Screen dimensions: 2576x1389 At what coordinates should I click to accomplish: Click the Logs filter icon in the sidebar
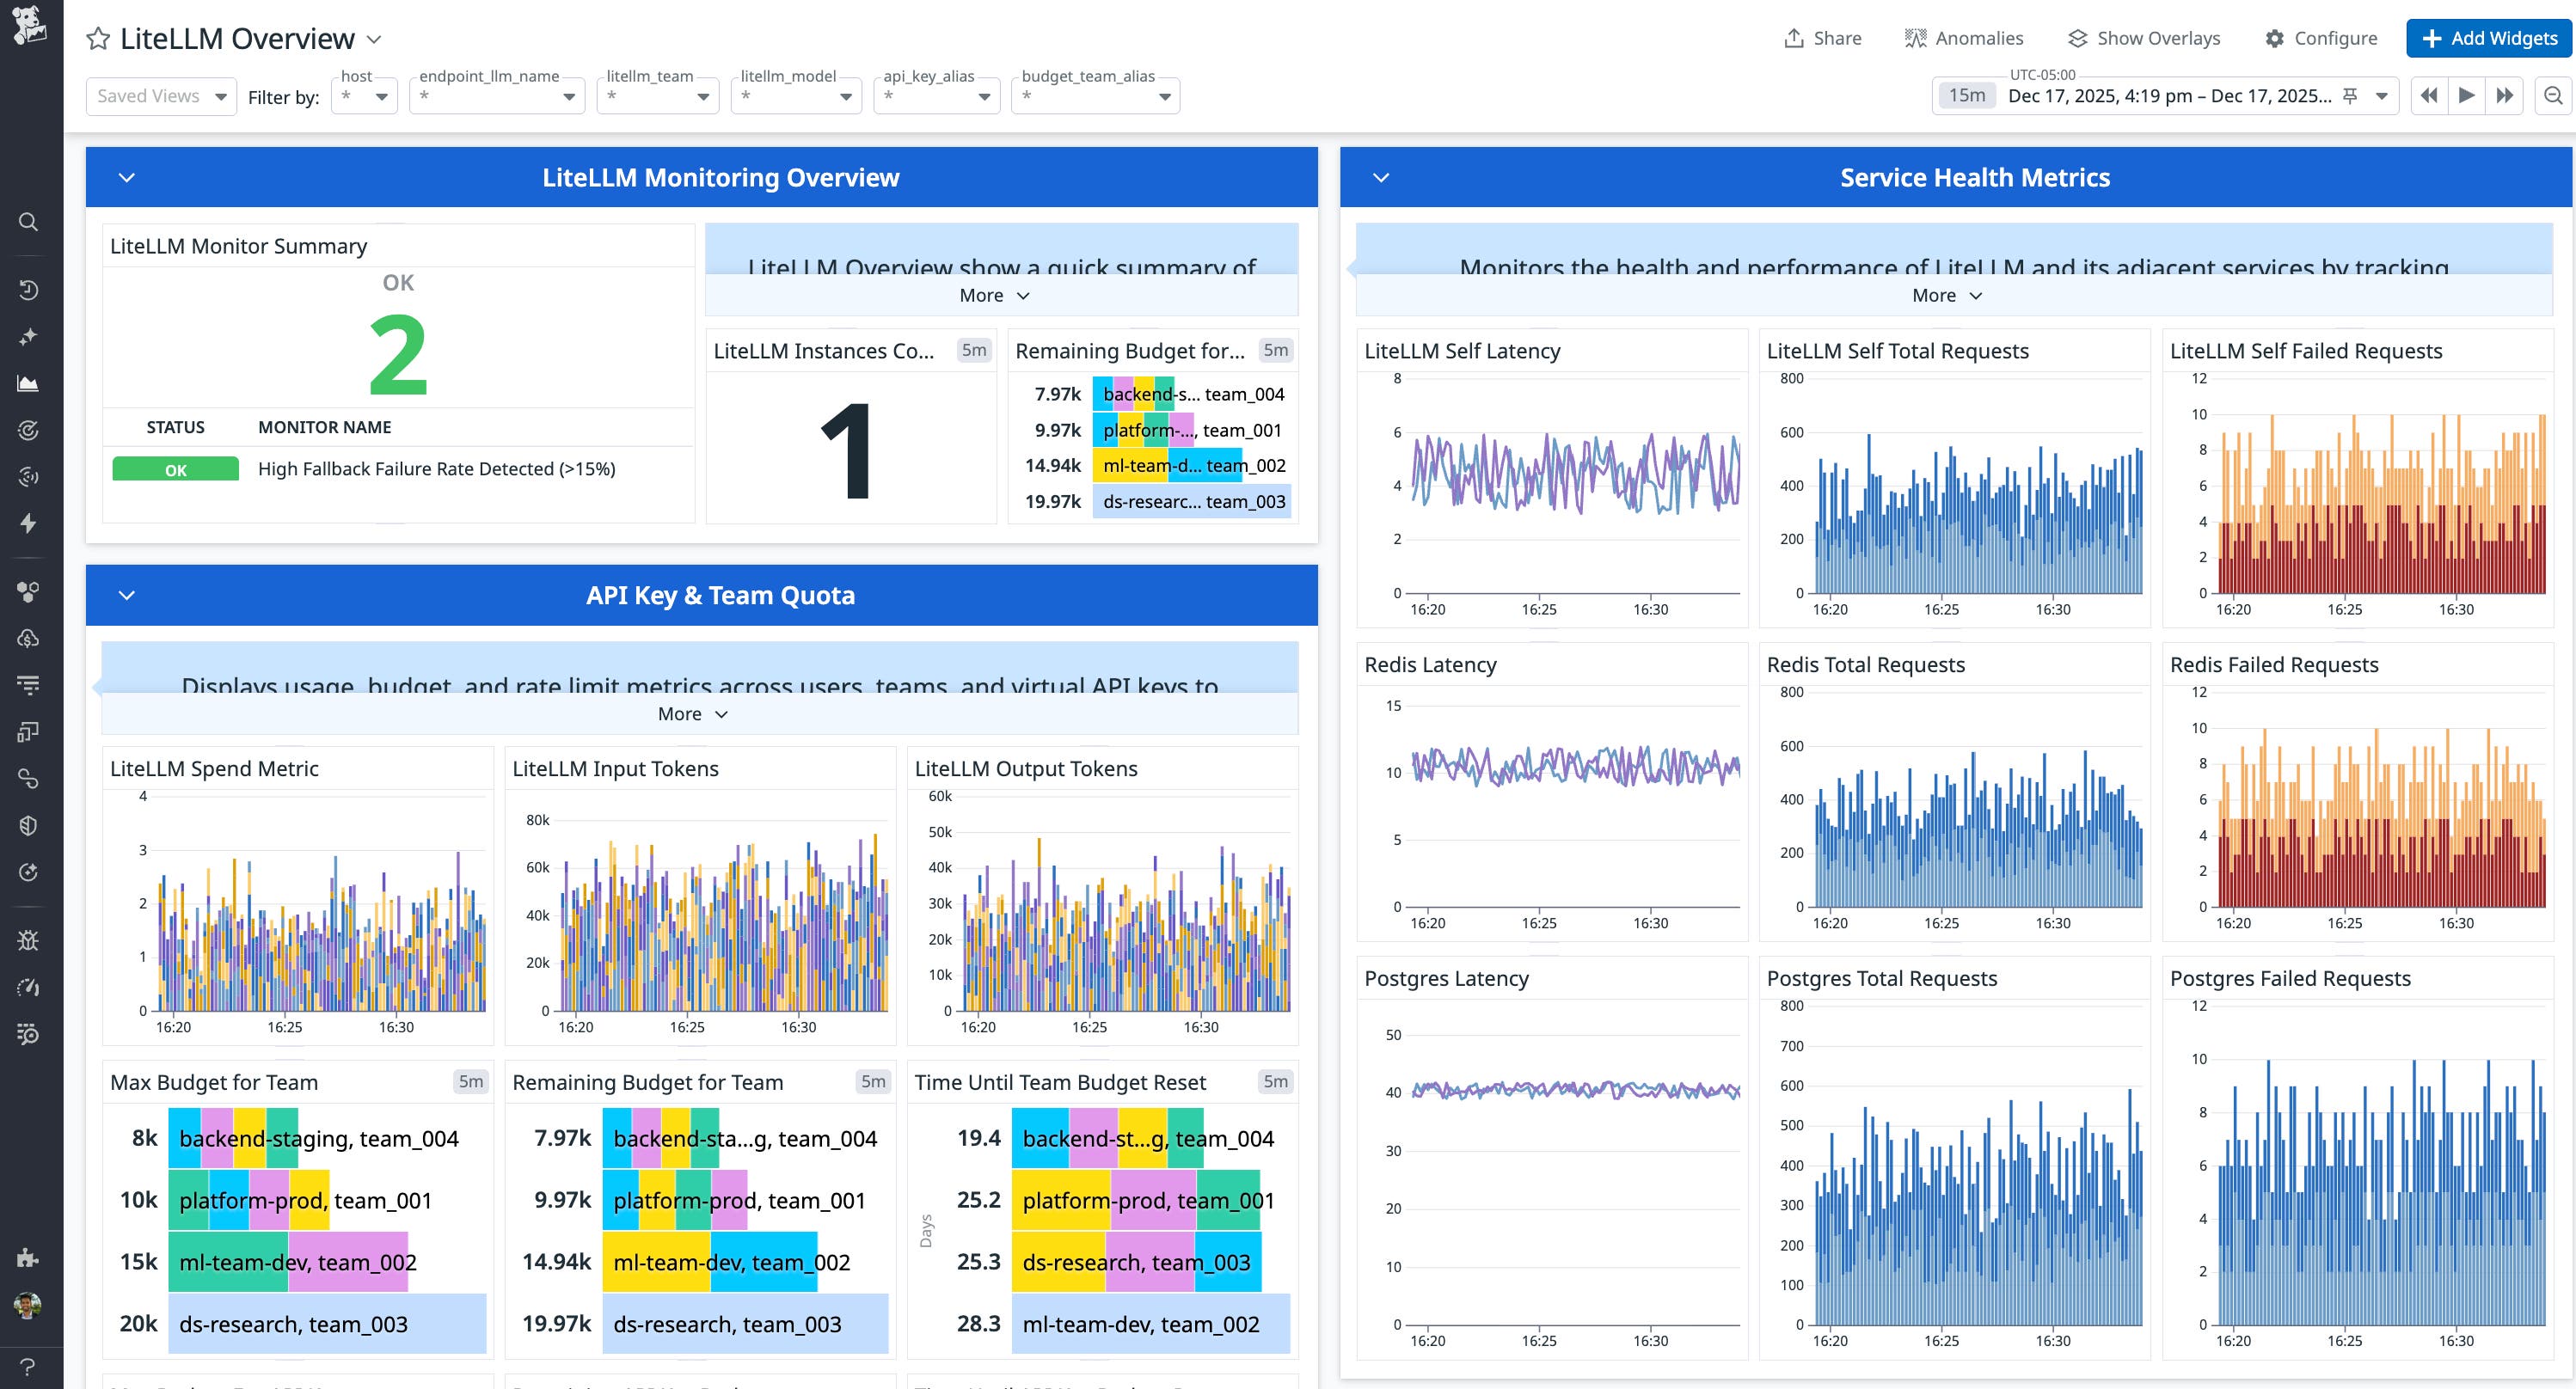(29, 685)
